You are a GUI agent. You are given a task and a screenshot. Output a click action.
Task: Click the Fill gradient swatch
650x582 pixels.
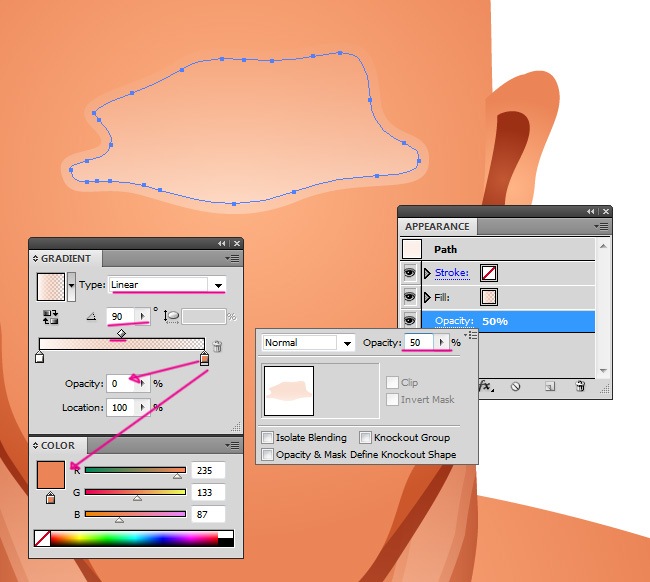[489, 297]
